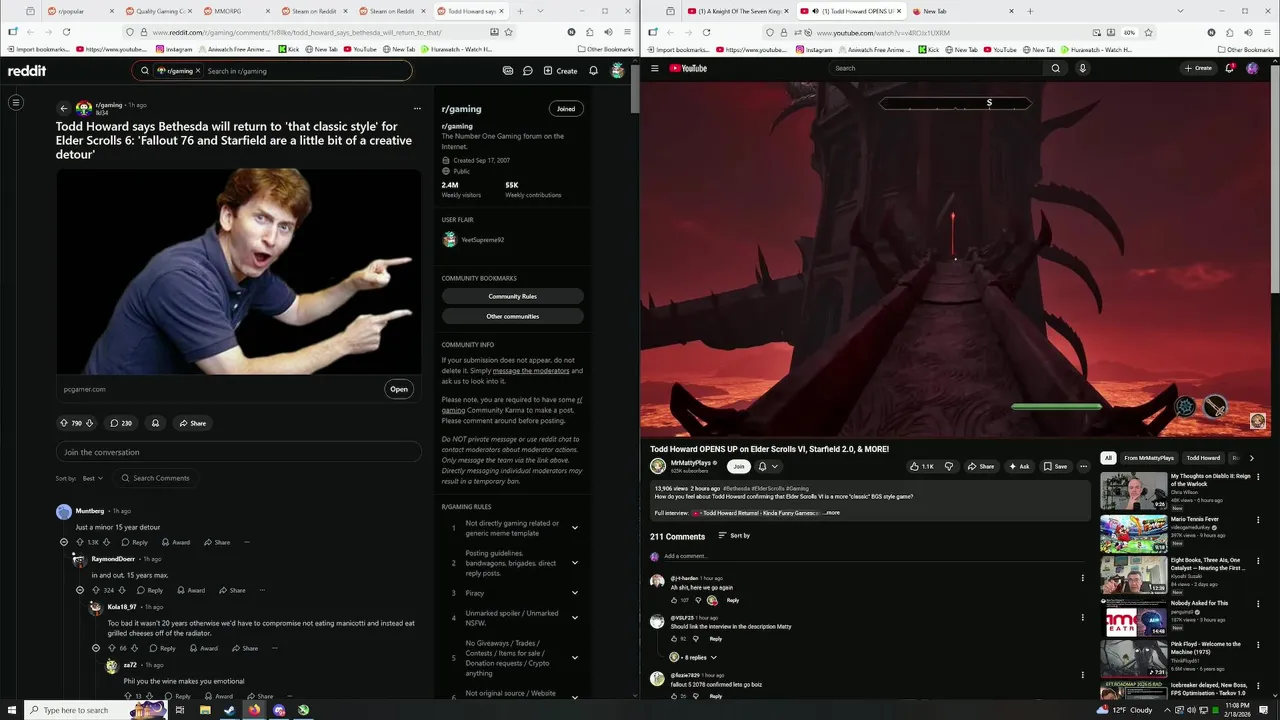Viewport: 1280px width, 720px height.
Task: Collapse RaymondDoerr's comment thread
Action: click(x=80, y=590)
